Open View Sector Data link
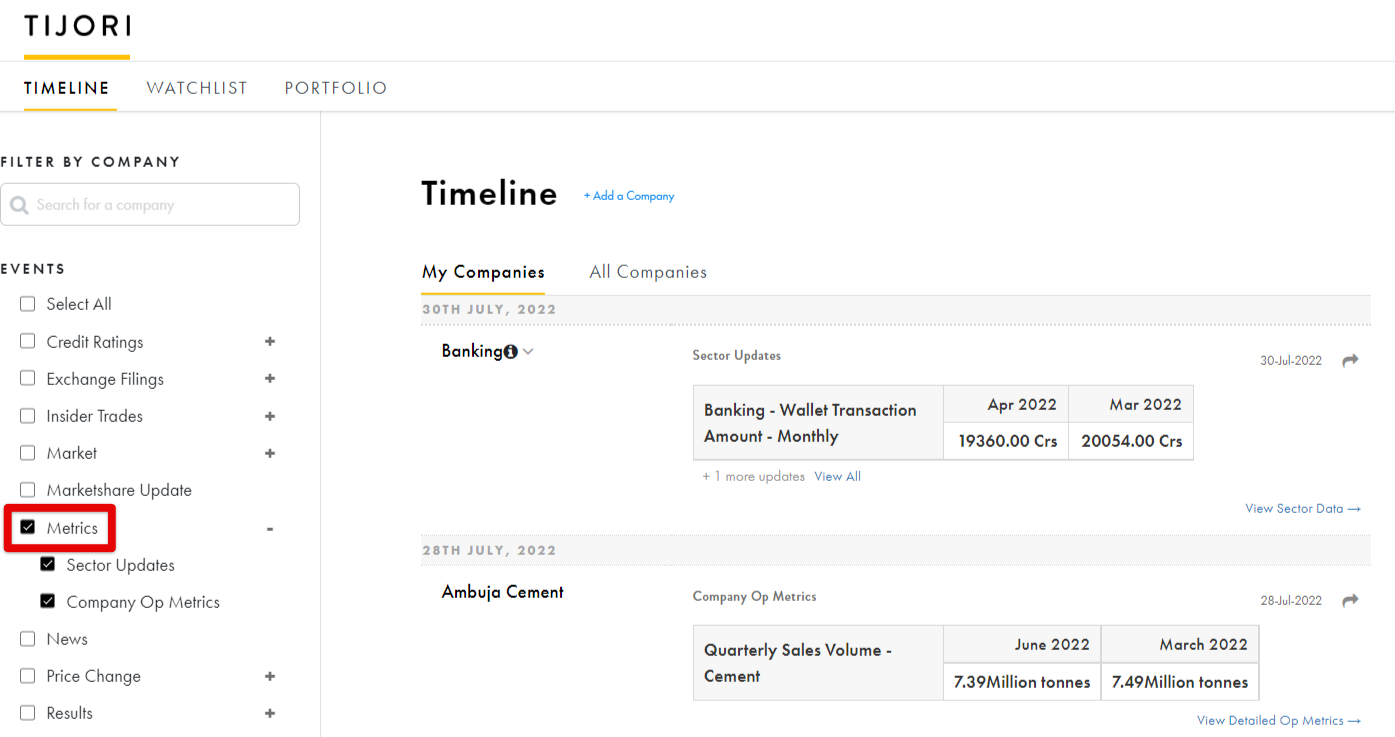The image size is (1395, 737). click(x=1303, y=509)
